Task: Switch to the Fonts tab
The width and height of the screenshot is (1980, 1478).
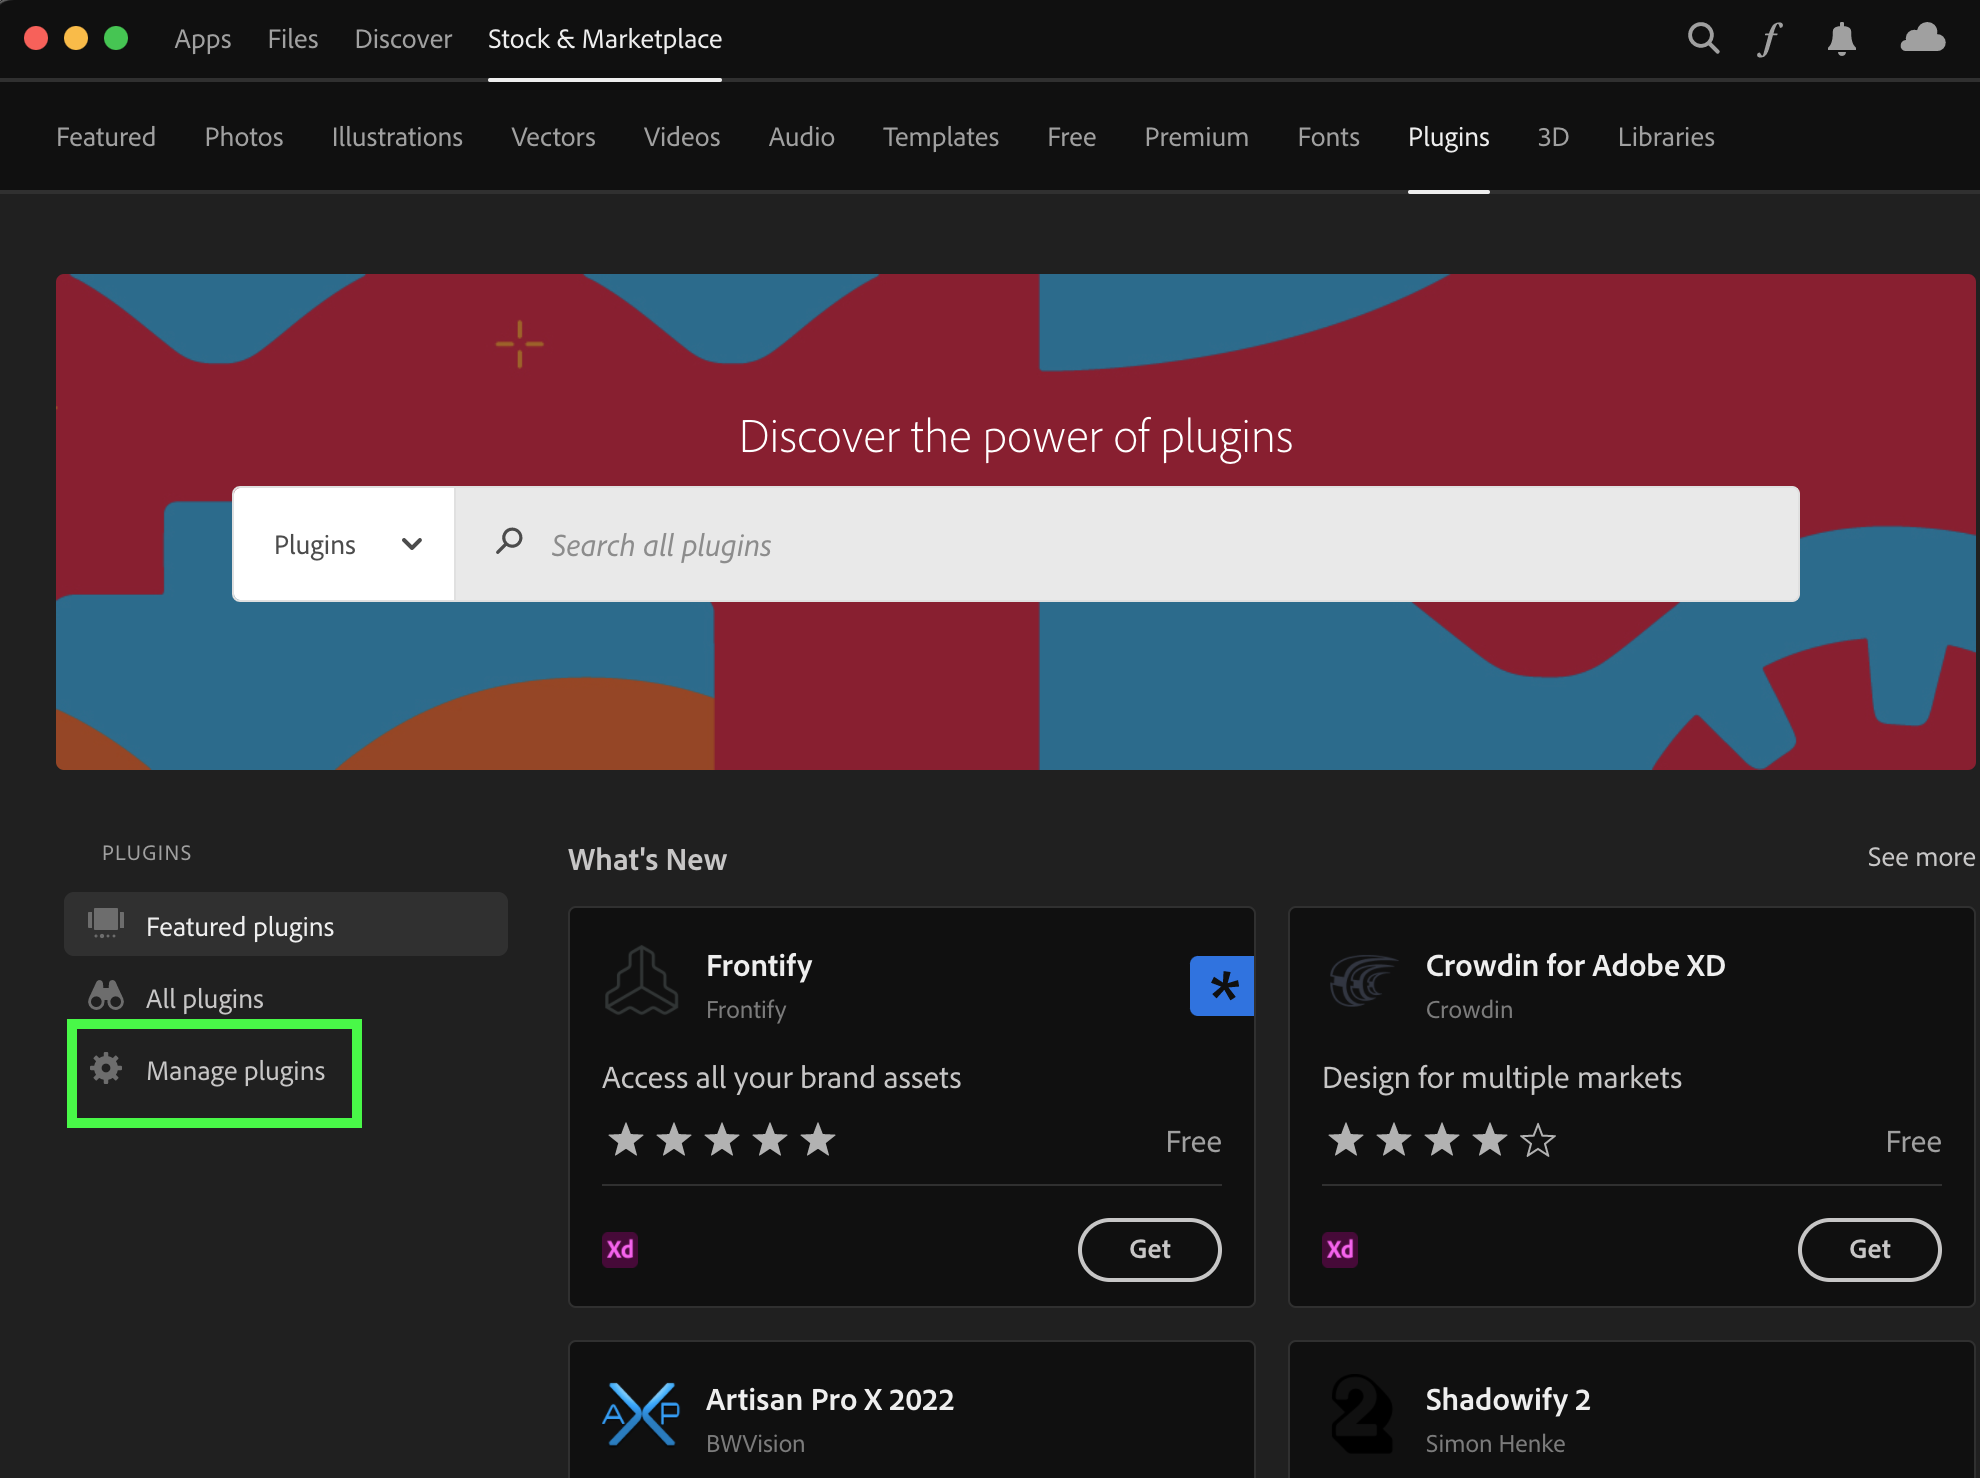Action: 1328,137
